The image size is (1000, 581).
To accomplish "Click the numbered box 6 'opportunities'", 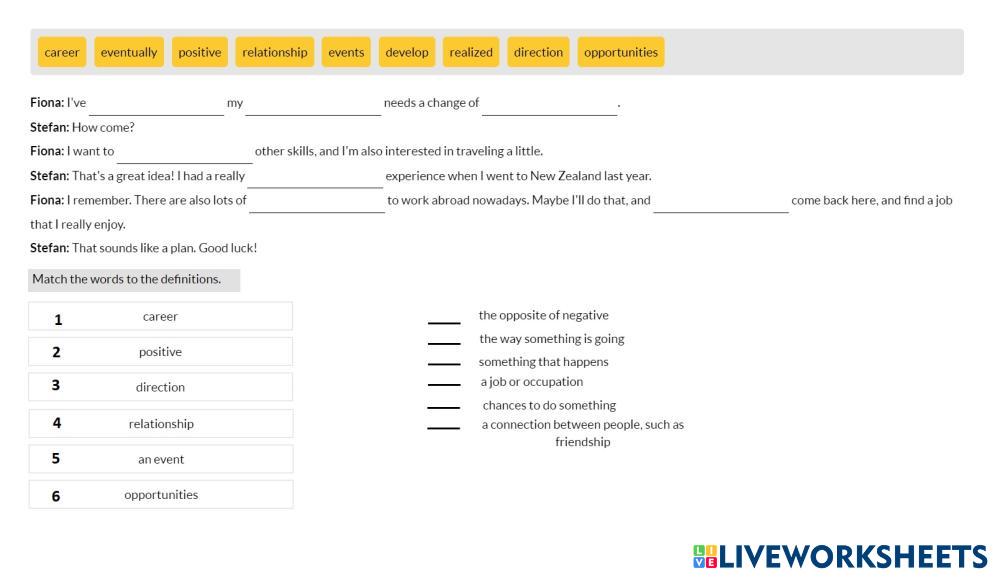I will [x=161, y=495].
